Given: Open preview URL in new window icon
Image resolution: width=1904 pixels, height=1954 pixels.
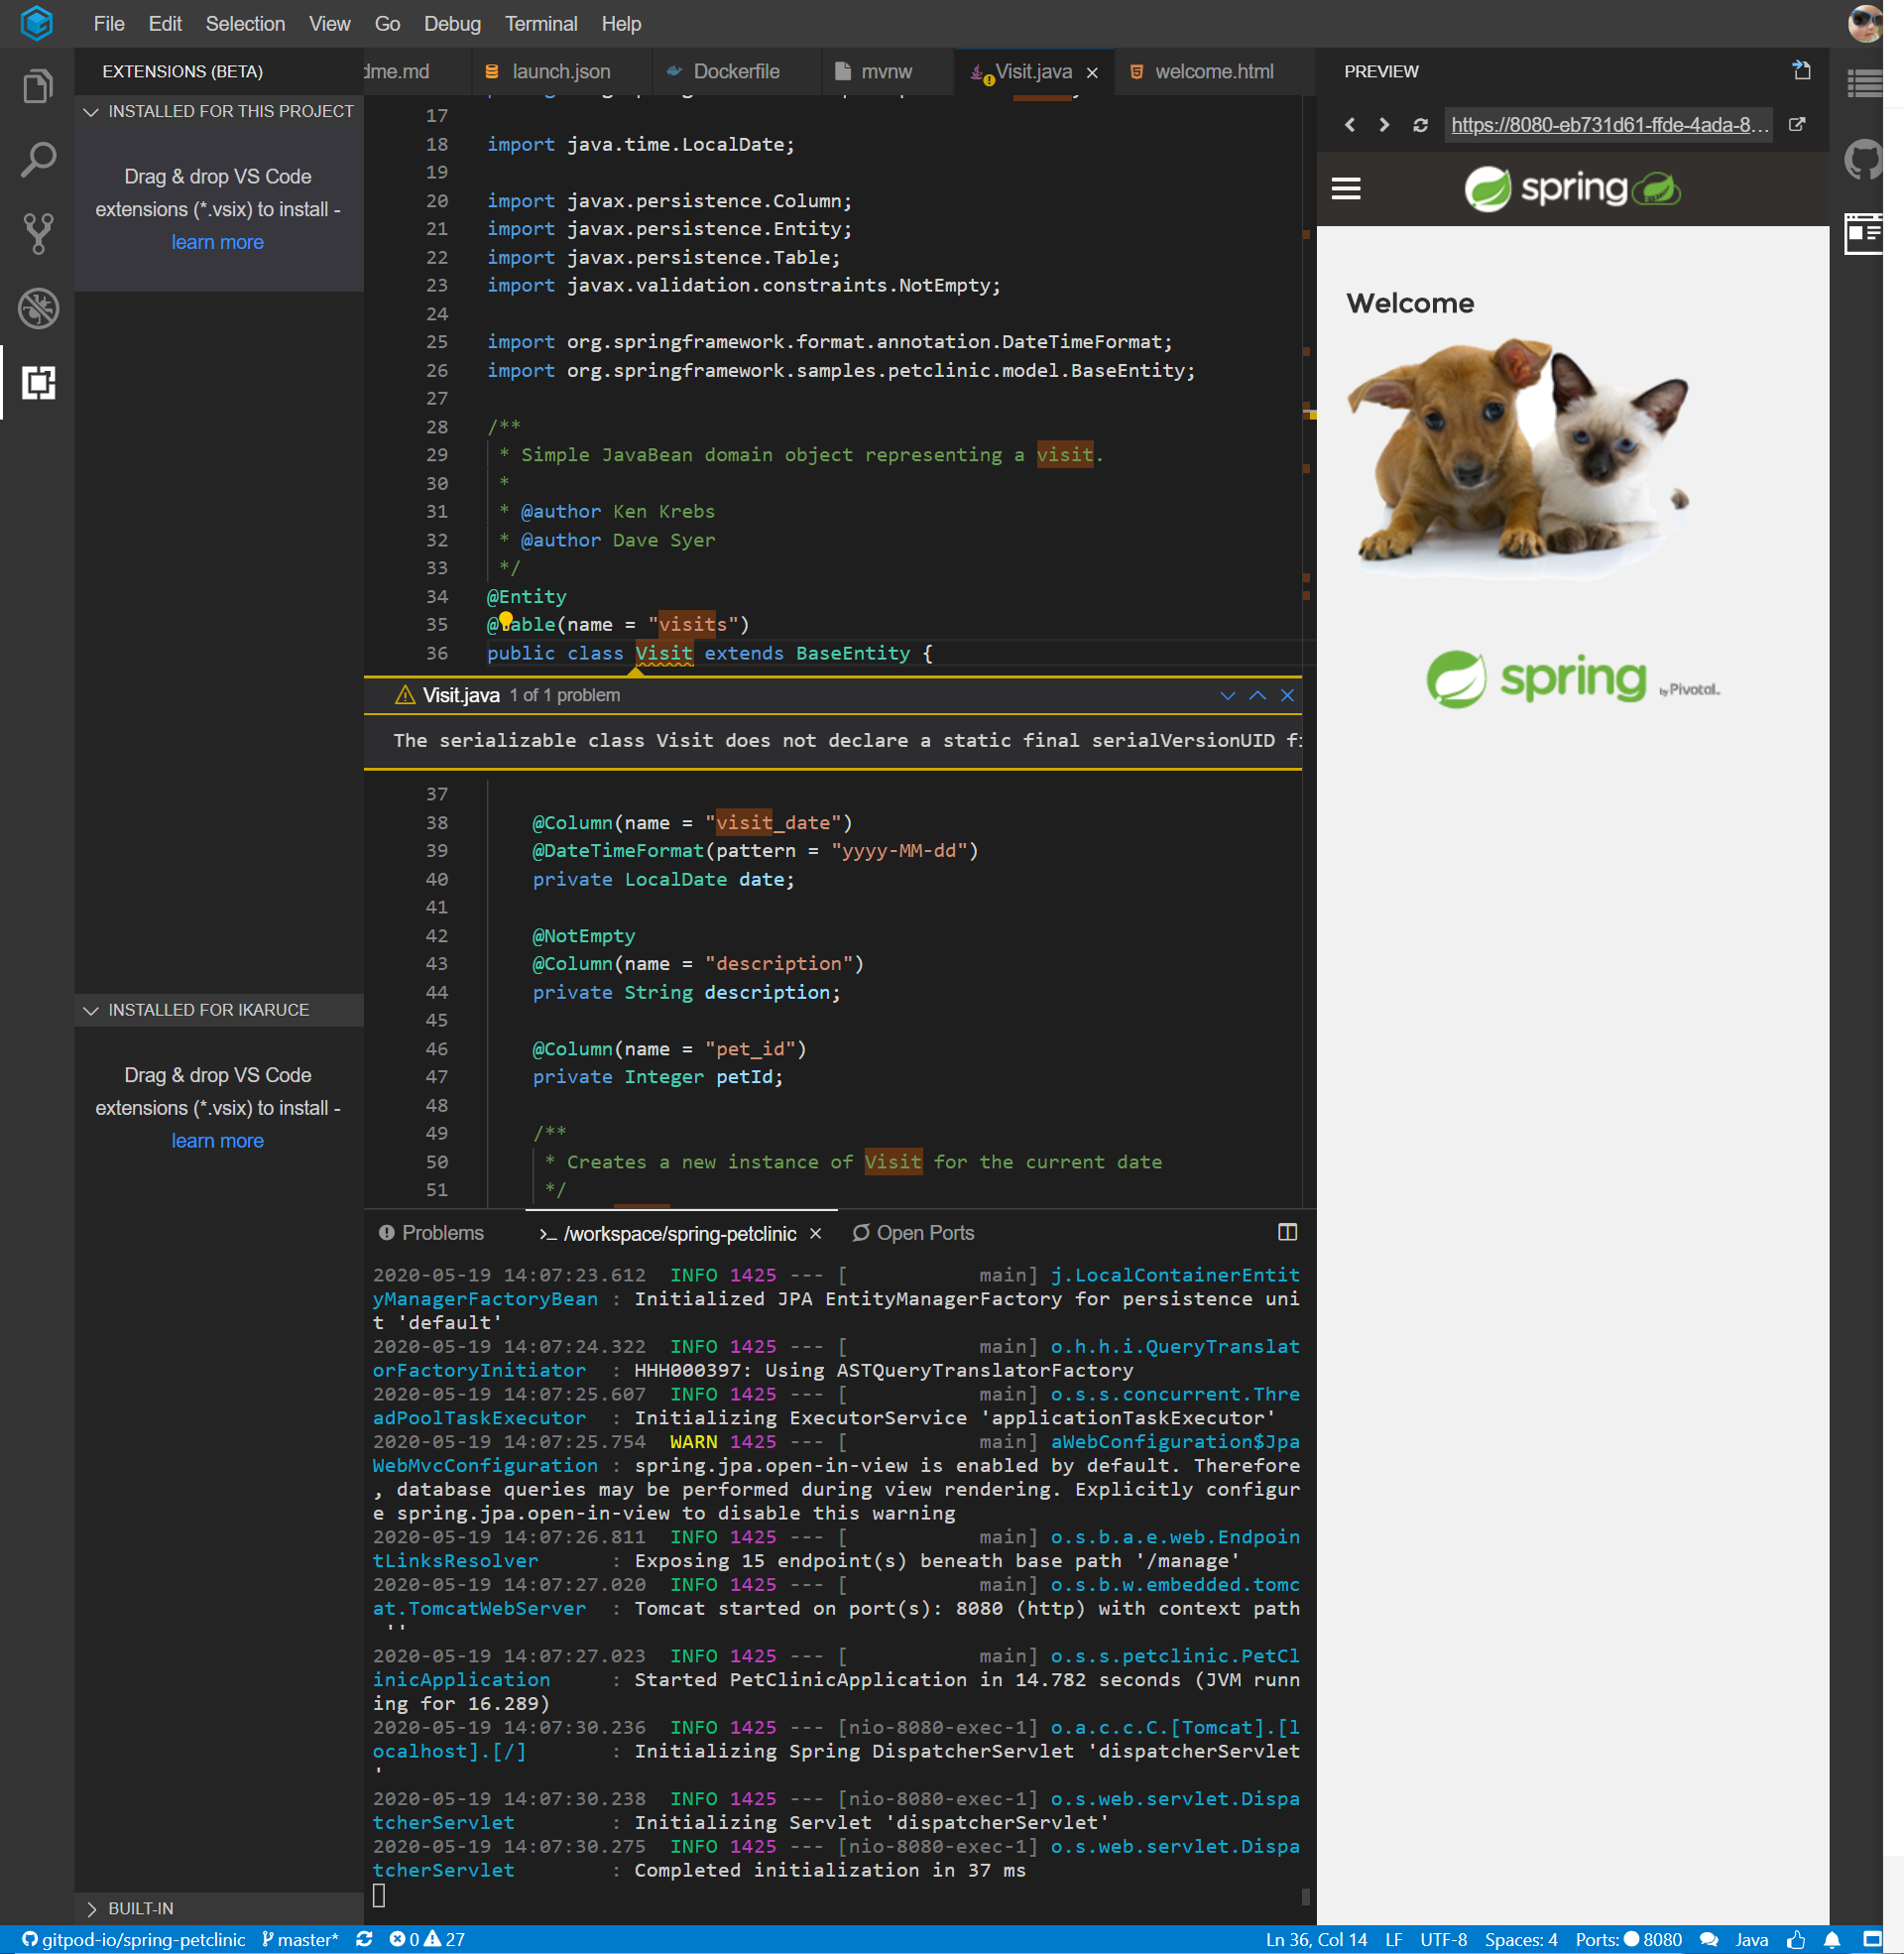Looking at the screenshot, I should [x=1796, y=125].
